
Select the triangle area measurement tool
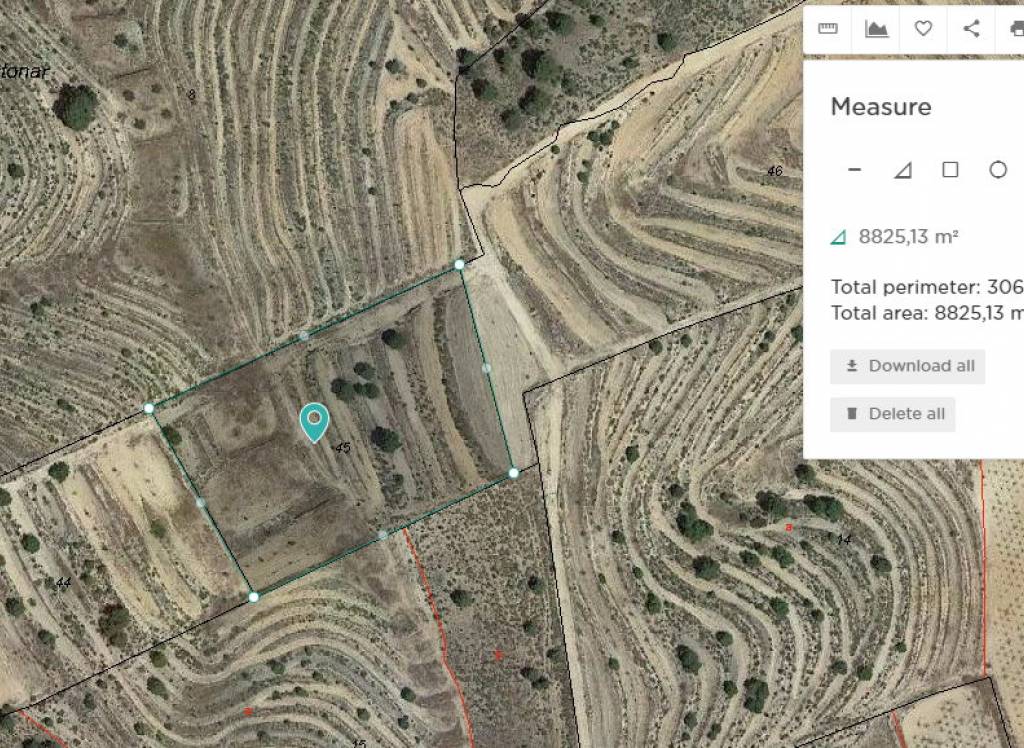(x=904, y=170)
